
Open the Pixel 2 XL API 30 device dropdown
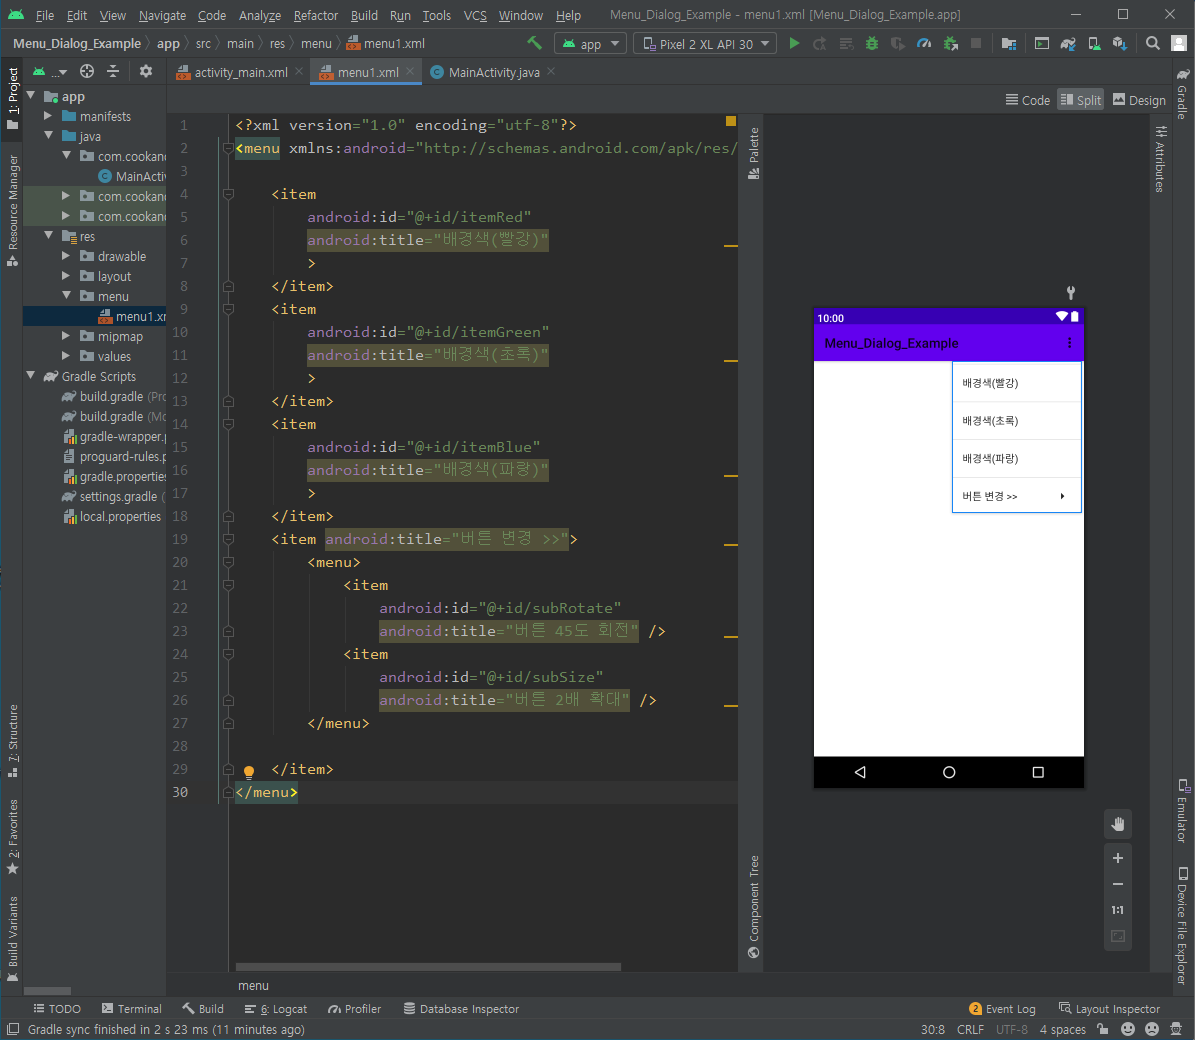pos(706,44)
